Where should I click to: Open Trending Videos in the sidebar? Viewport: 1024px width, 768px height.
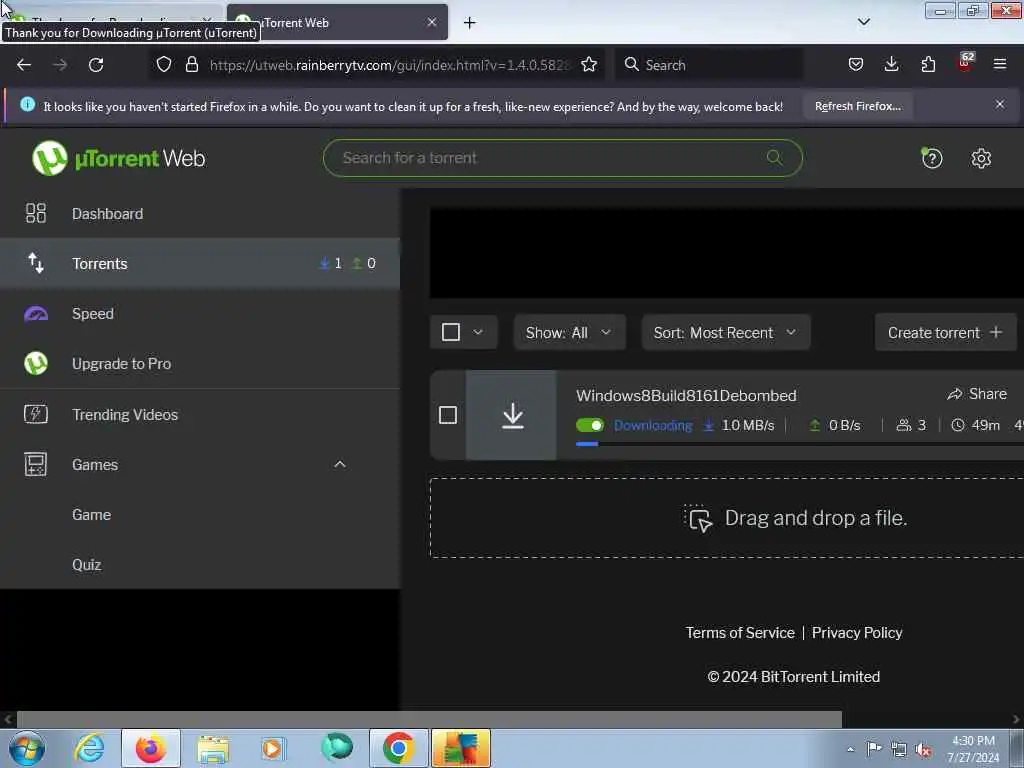pos(200,414)
